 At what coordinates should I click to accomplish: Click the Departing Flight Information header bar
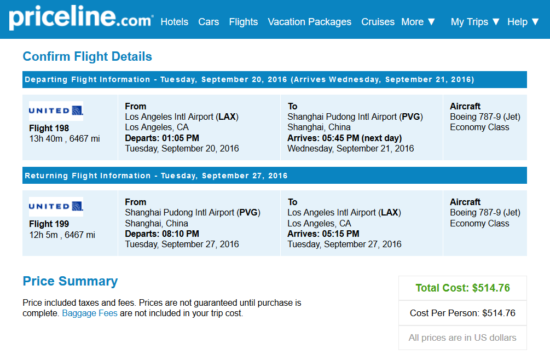(275, 80)
